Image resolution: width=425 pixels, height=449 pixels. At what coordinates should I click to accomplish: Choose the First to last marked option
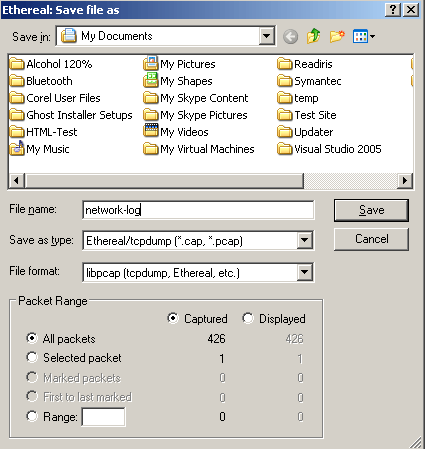32,396
